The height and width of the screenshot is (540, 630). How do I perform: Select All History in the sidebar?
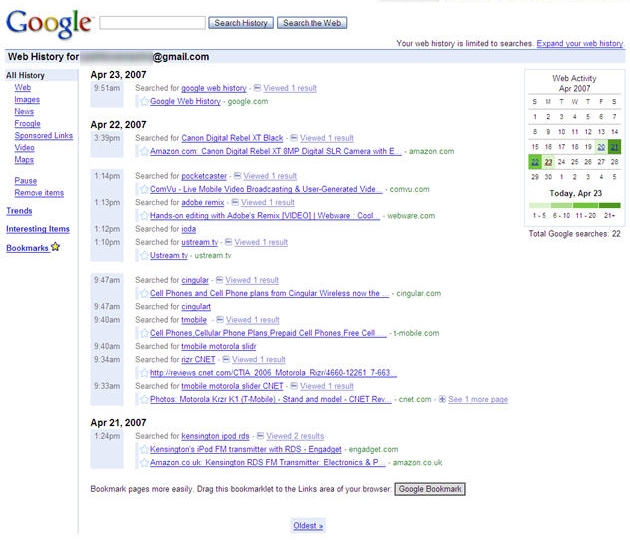click(x=25, y=75)
